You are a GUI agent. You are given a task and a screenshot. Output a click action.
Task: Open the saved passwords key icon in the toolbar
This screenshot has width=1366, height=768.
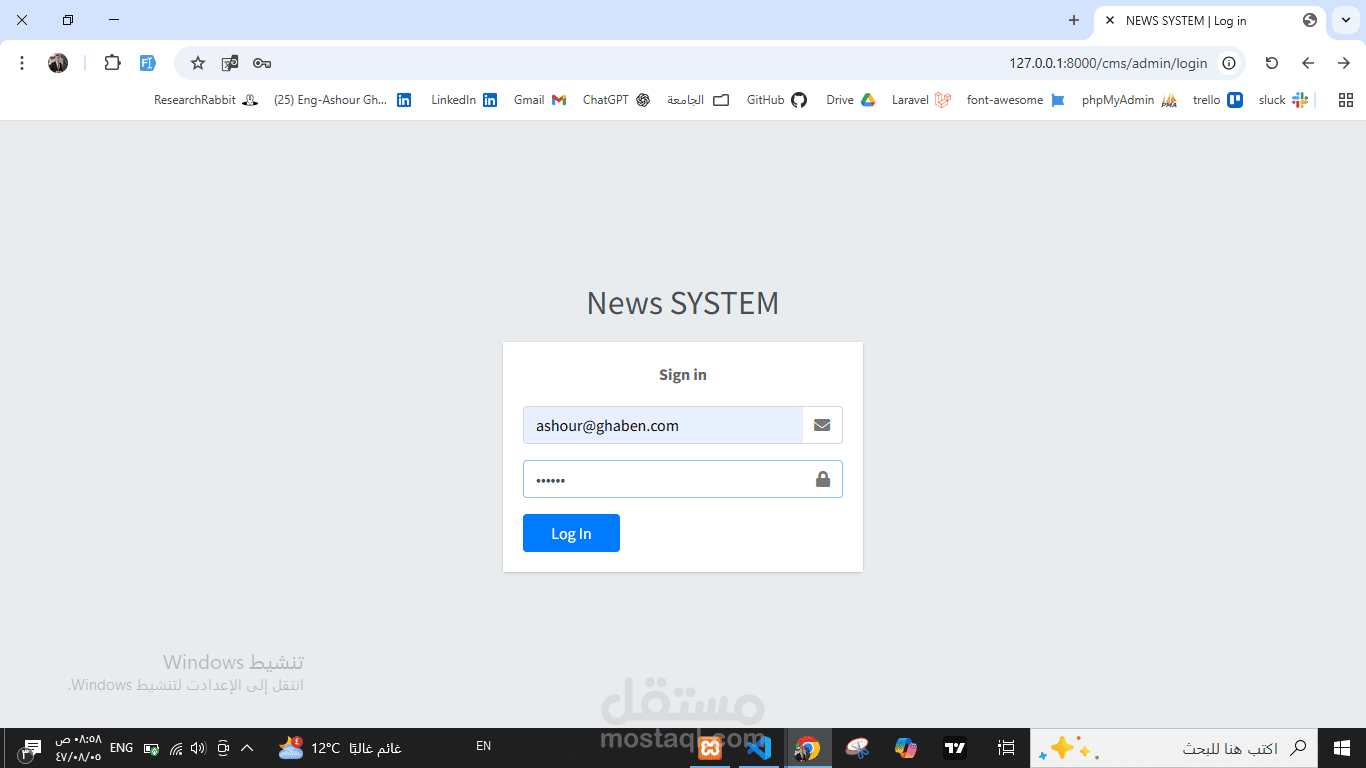click(261, 62)
